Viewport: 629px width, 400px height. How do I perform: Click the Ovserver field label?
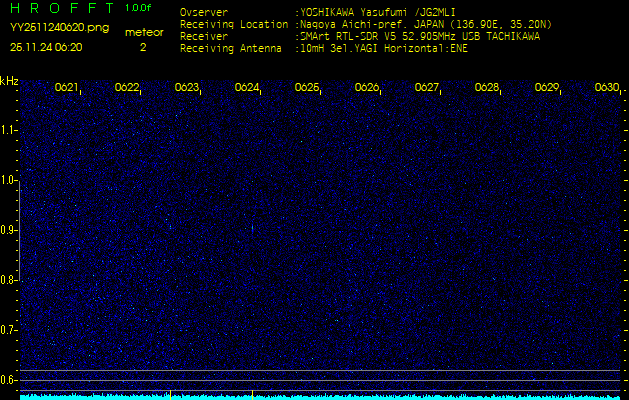[x=204, y=12]
